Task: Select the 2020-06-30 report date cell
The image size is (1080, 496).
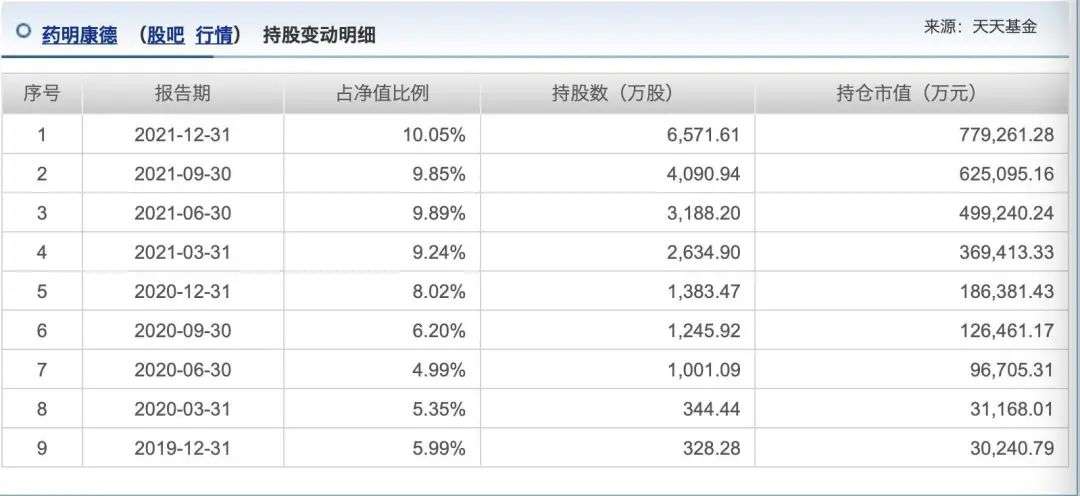Action: (183, 371)
